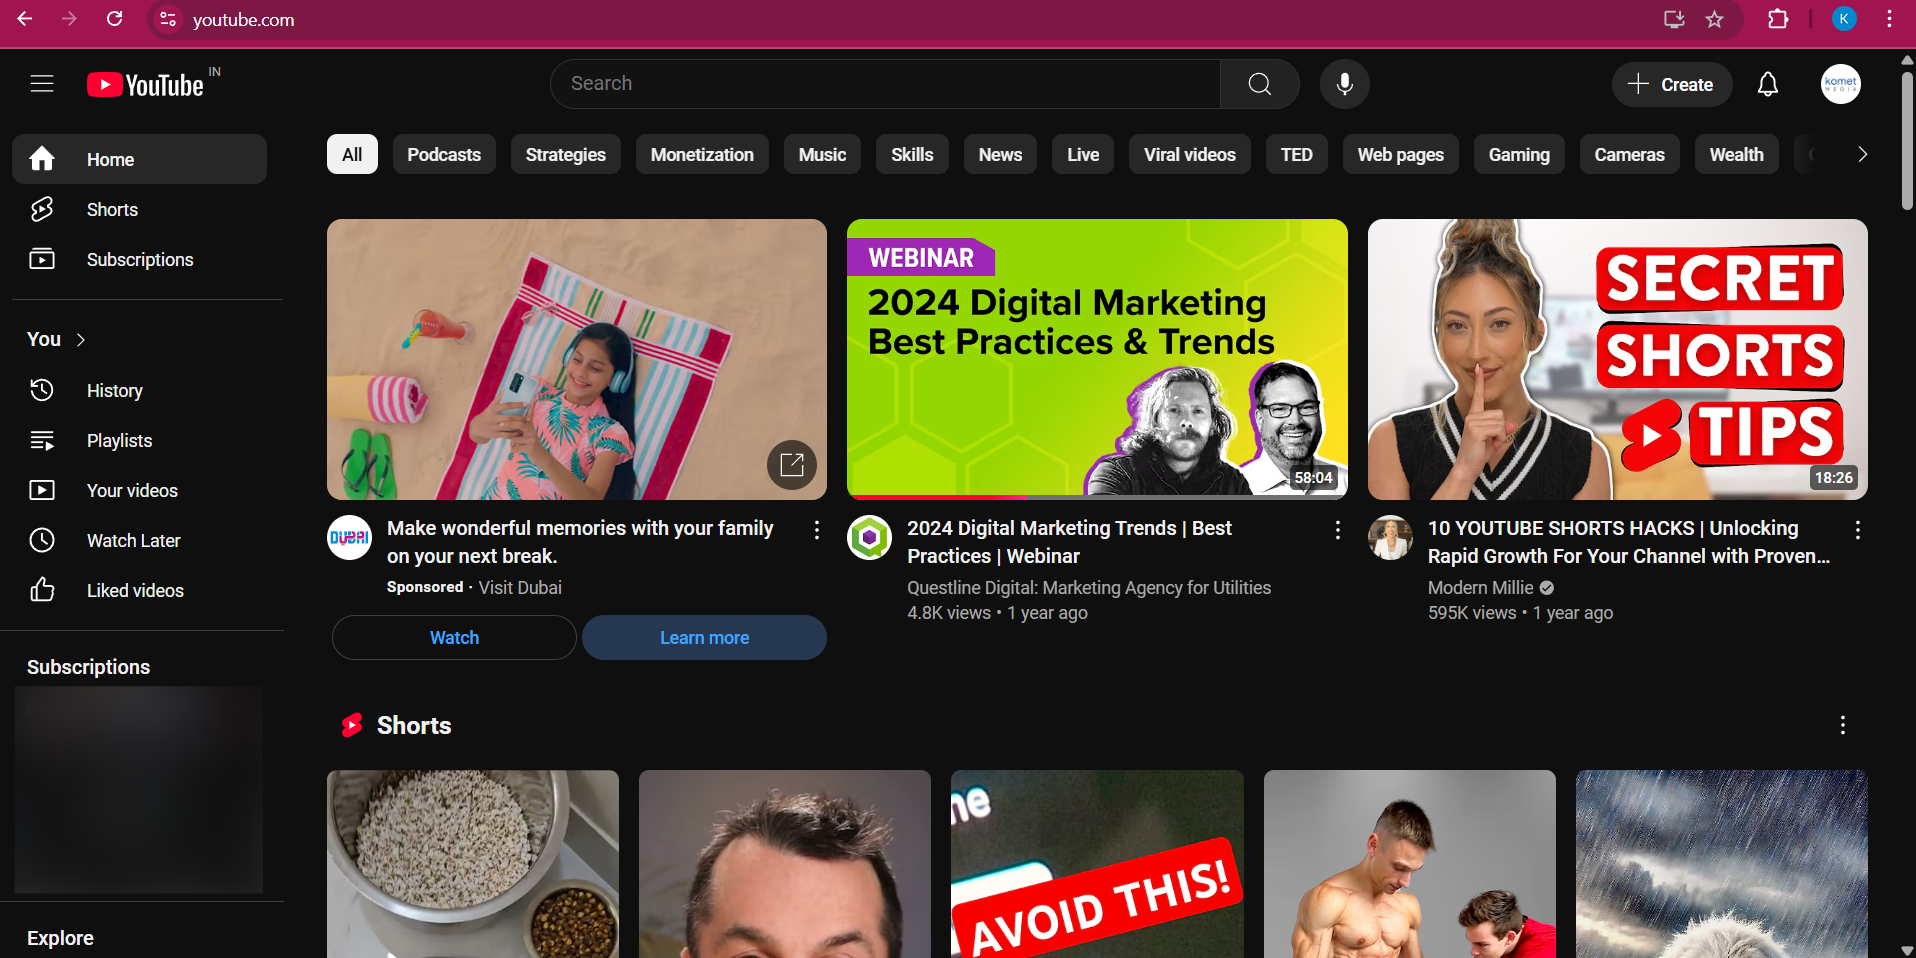This screenshot has height=958, width=1916.
Task: Select the Viral videos filter chip
Action: pos(1190,154)
